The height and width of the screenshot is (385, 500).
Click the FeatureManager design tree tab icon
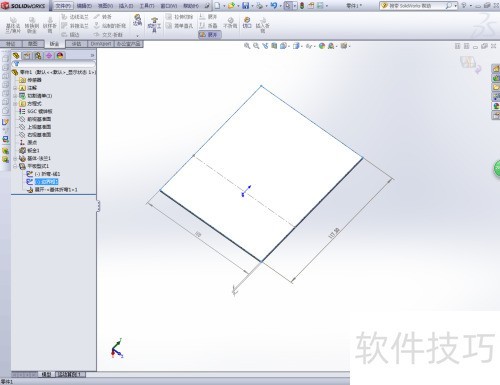16,56
